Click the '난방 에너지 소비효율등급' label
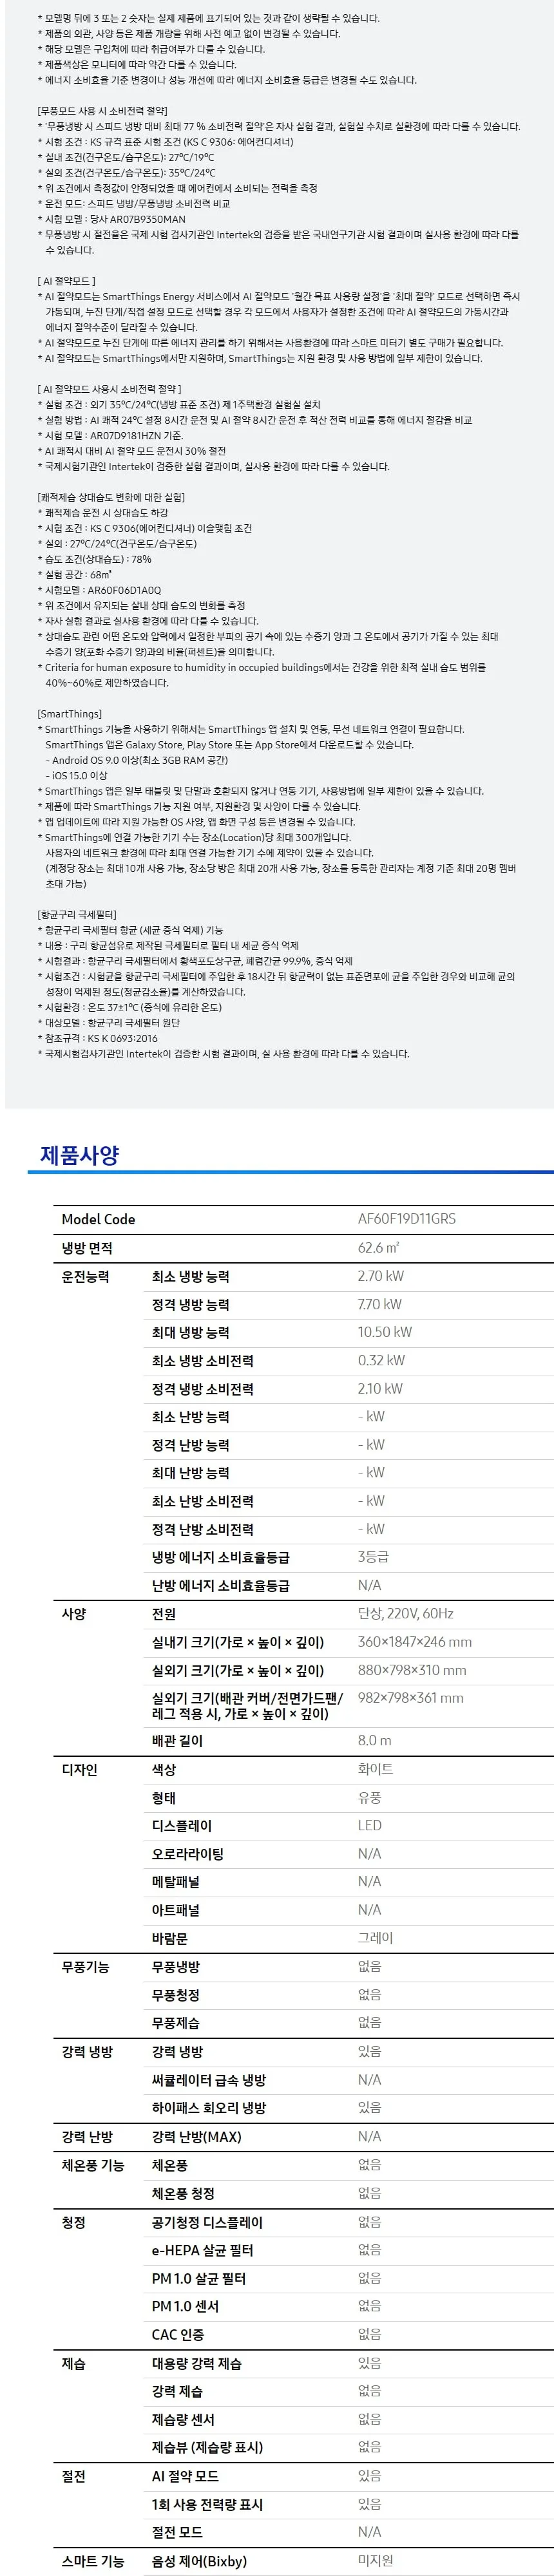The width and height of the screenshot is (554, 2576). coord(221,1585)
